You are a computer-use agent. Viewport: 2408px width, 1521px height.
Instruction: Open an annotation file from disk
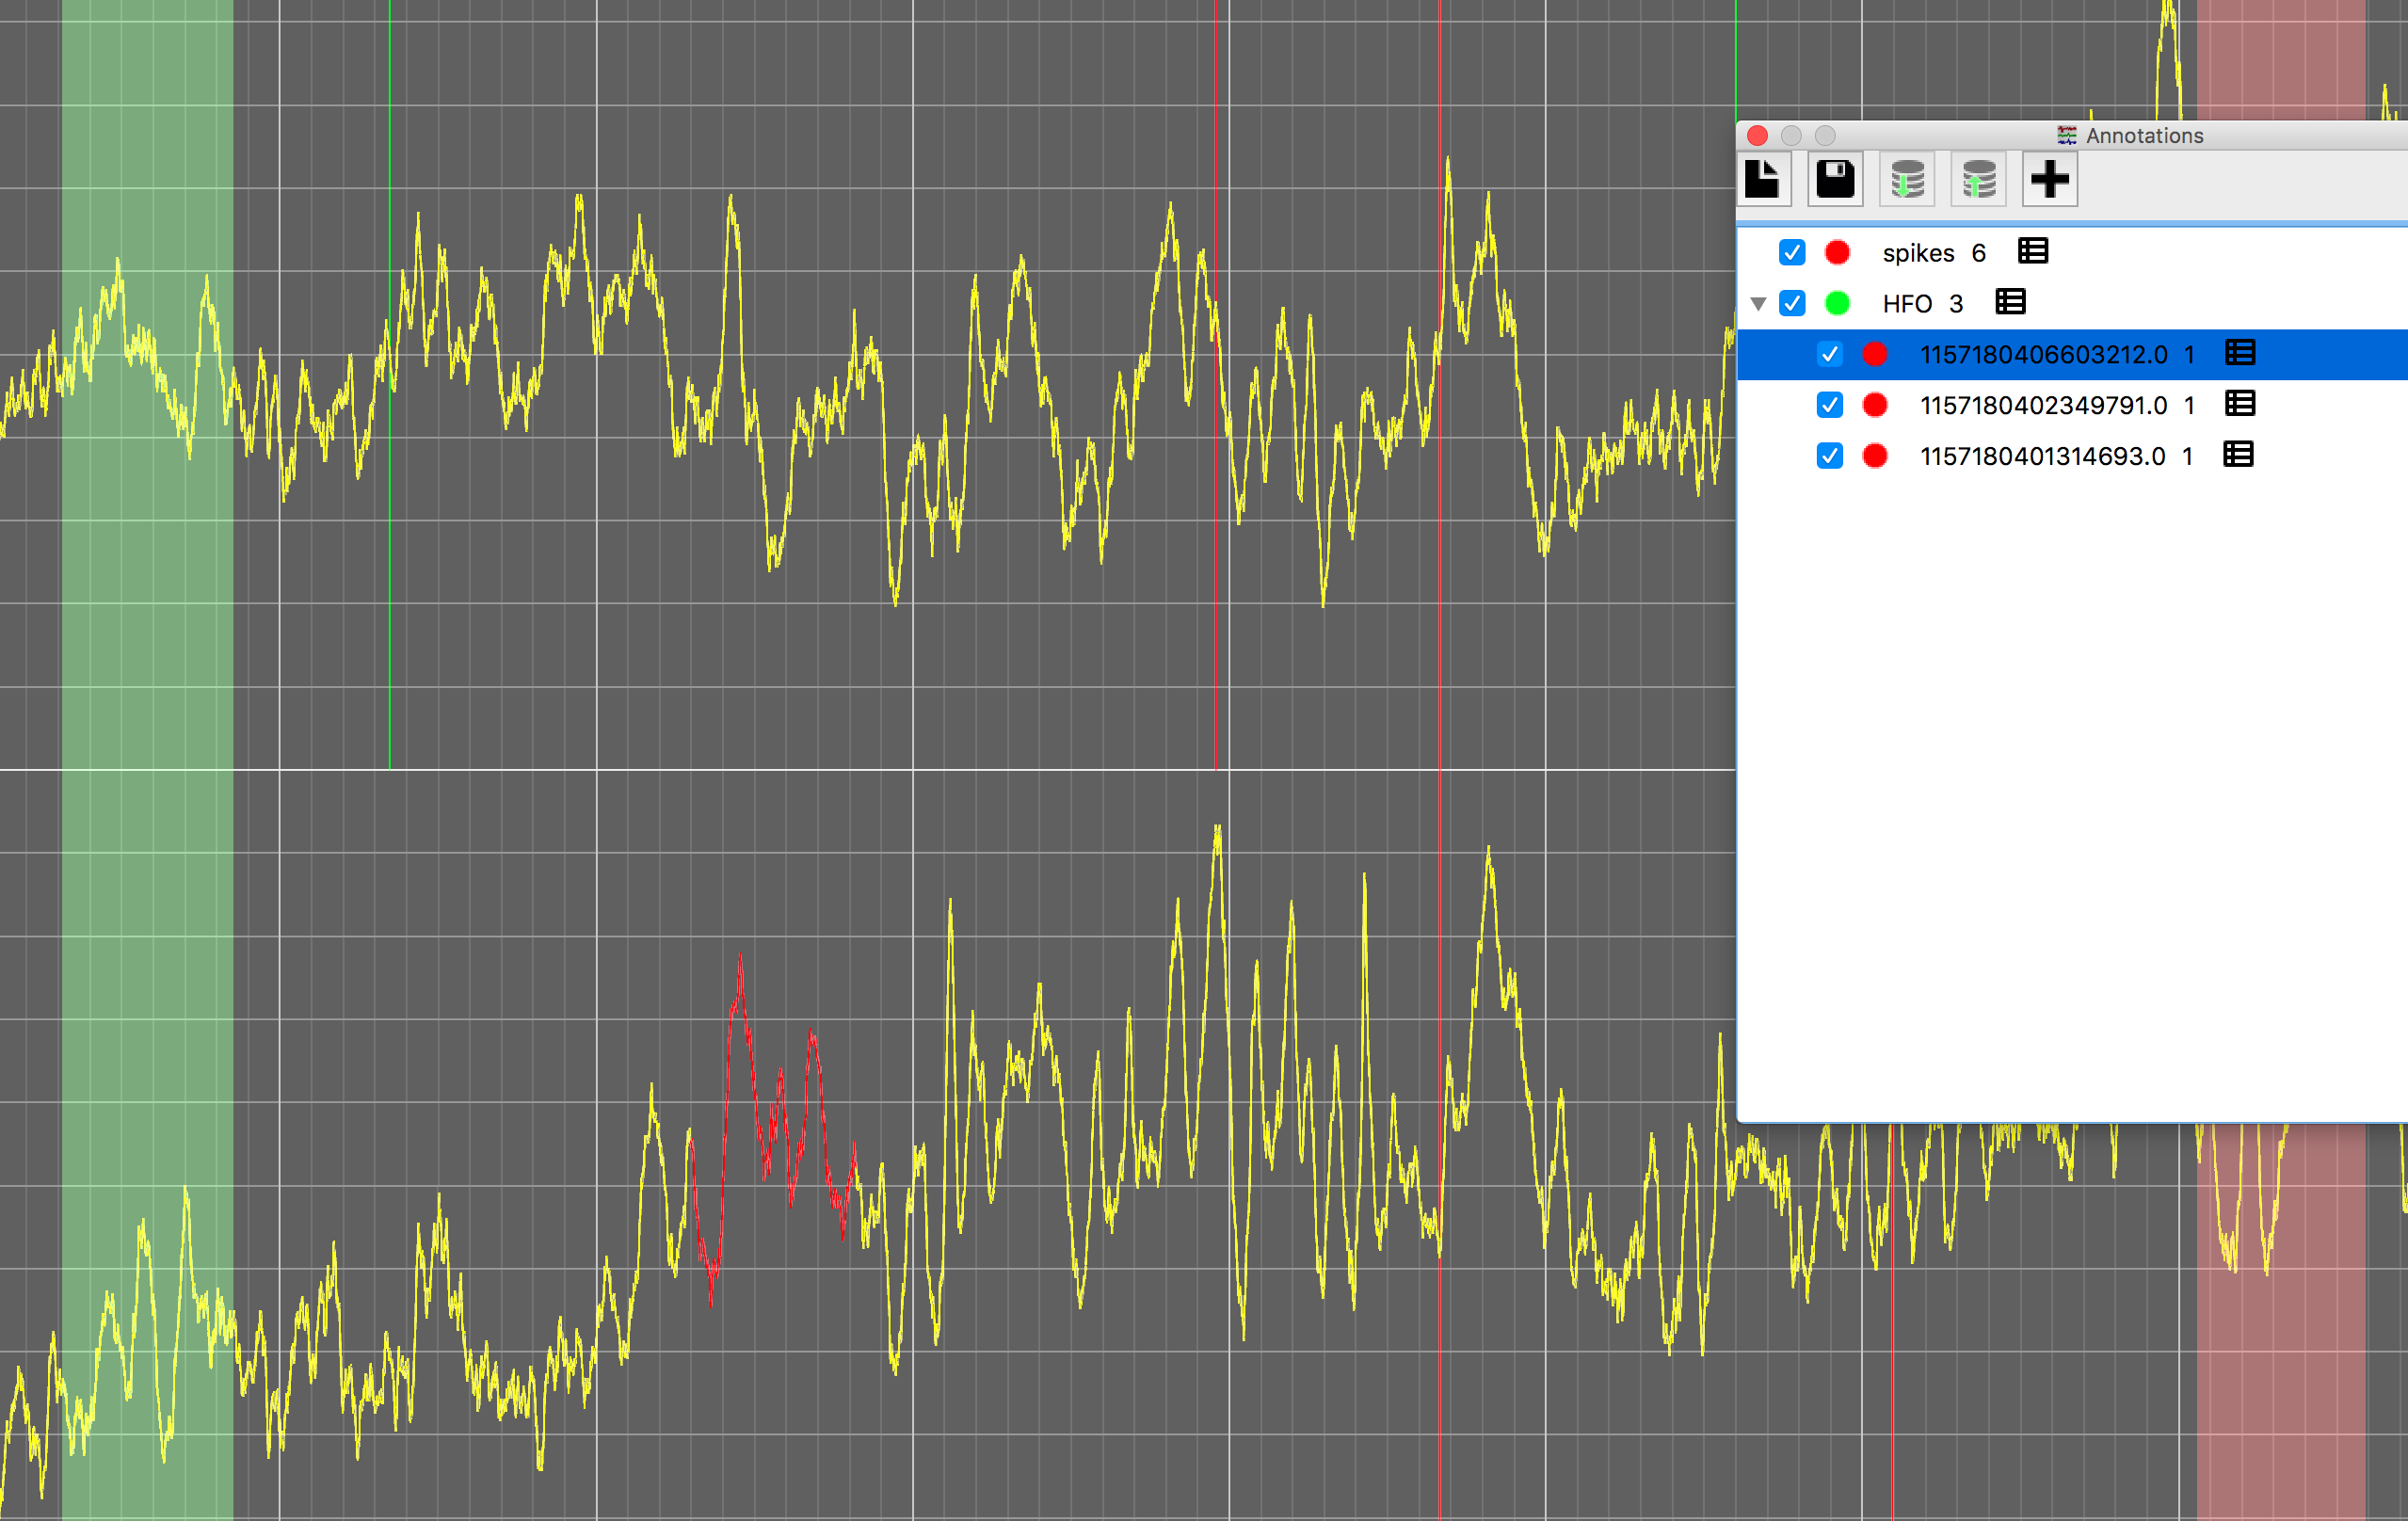click(1763, 178)
